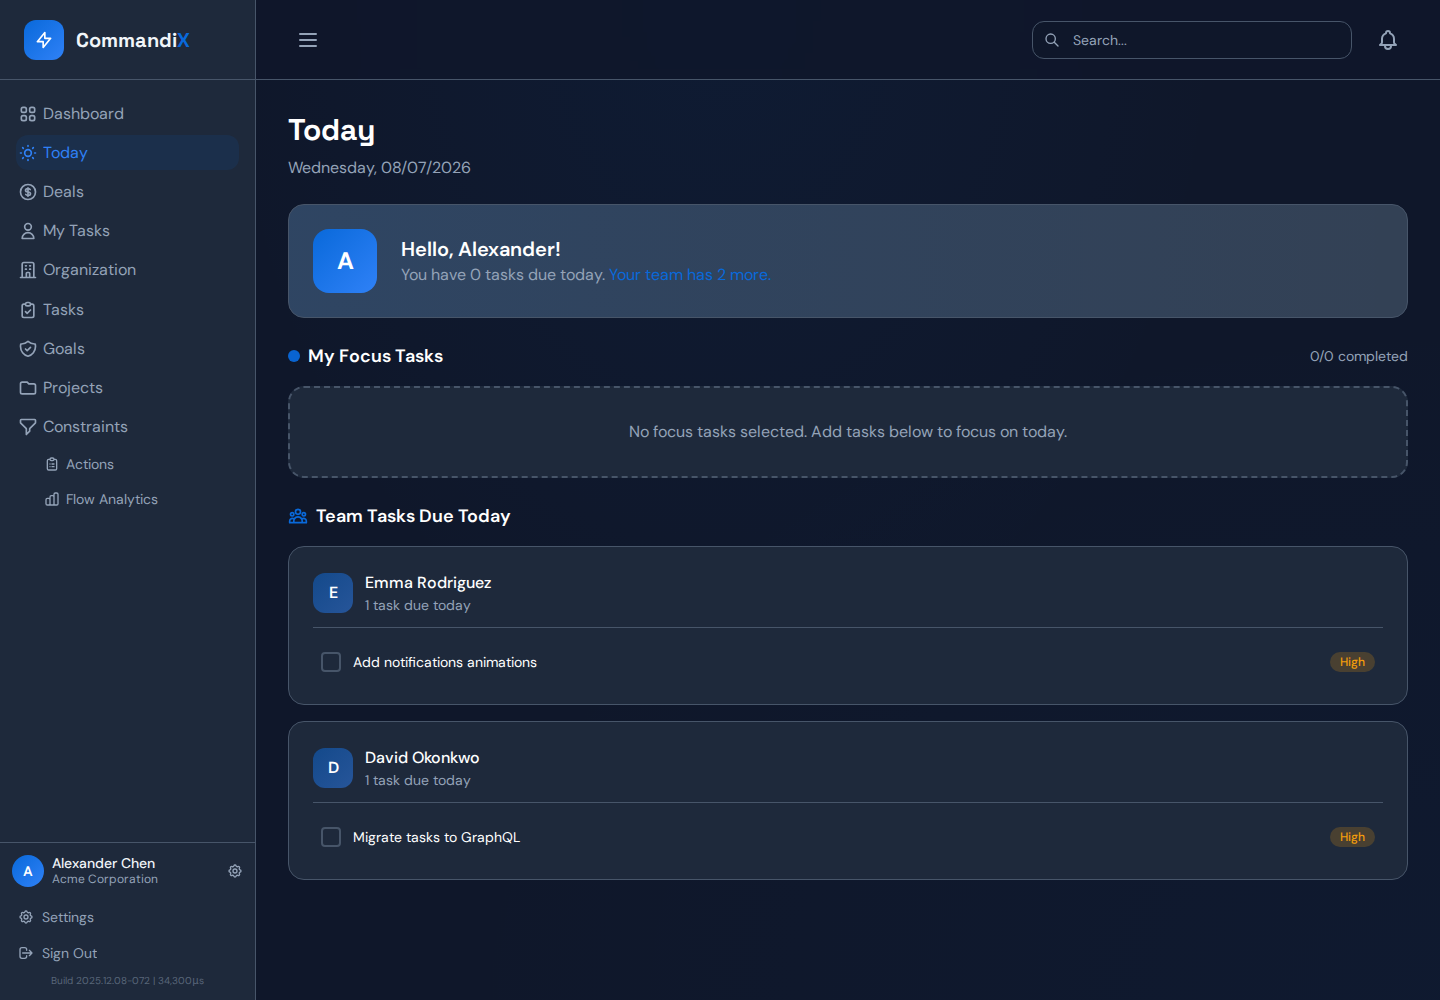Open Settings link in sidebar footer

[128, 917]
